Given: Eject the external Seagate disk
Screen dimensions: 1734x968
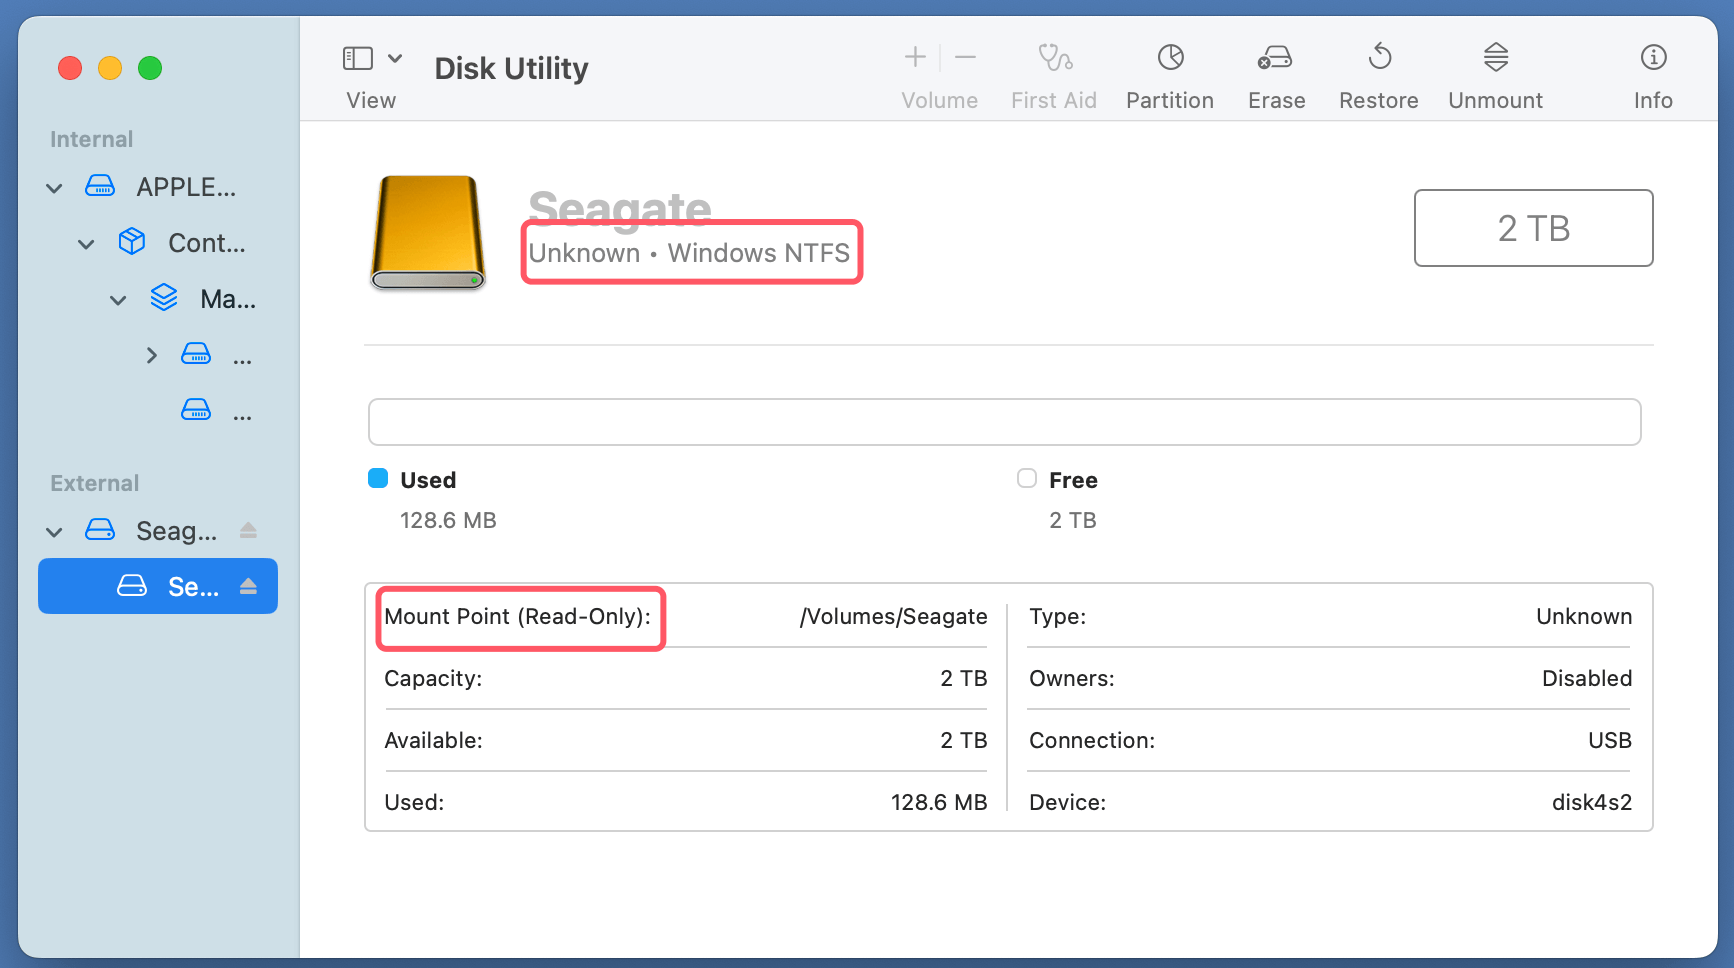Looking at the screenshot, I should click(x=249, y=530).
